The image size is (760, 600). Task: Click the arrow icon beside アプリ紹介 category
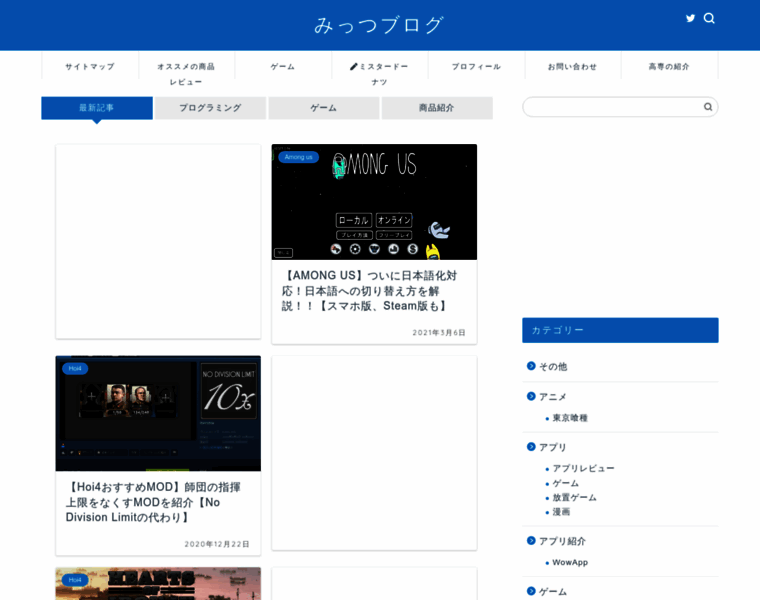(531, 540)
